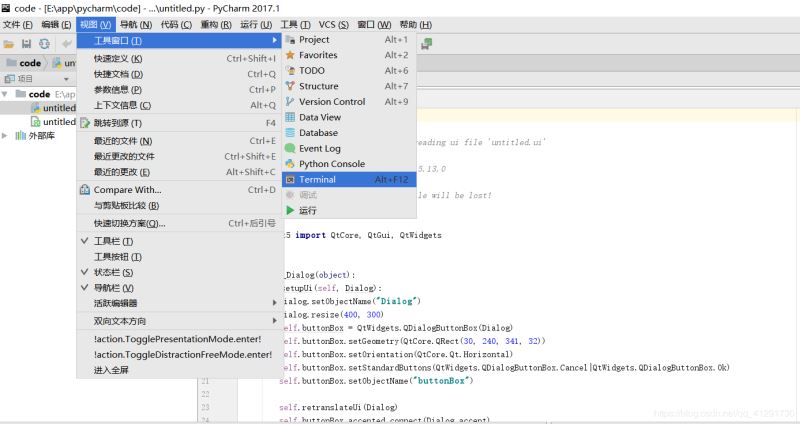Collapse the code project tree node
Screen dimensions: 800x424
(x=5, y=94)
